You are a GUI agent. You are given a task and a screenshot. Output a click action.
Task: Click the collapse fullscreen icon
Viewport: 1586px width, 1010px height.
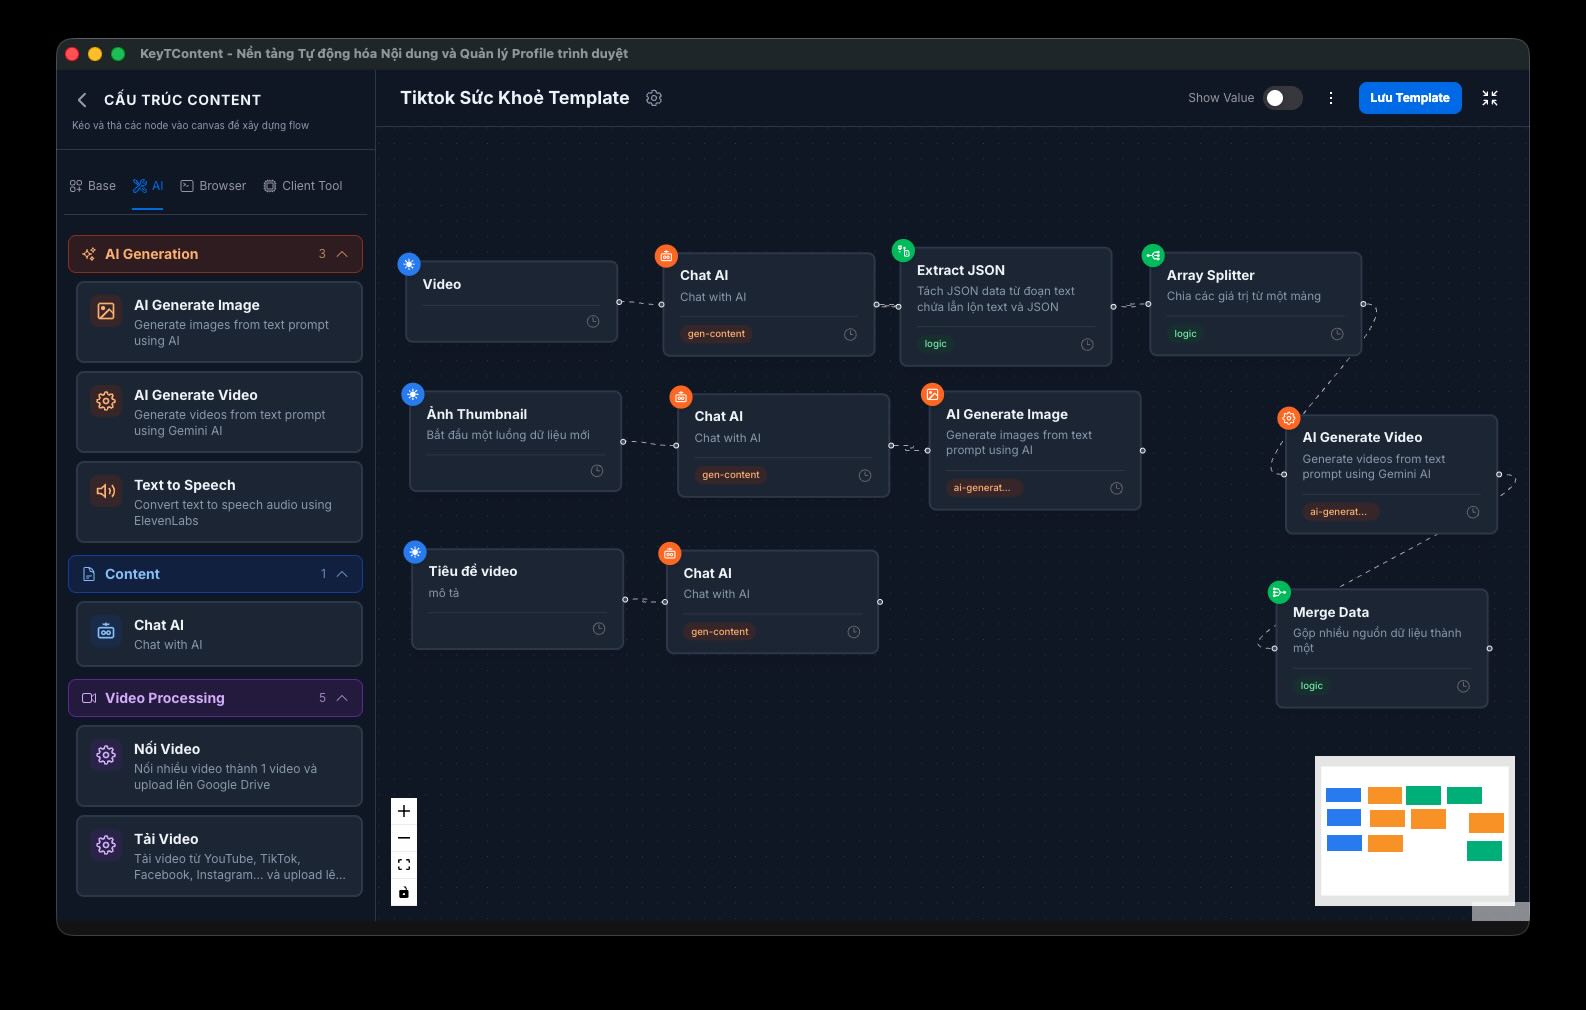click(1489, 98)
